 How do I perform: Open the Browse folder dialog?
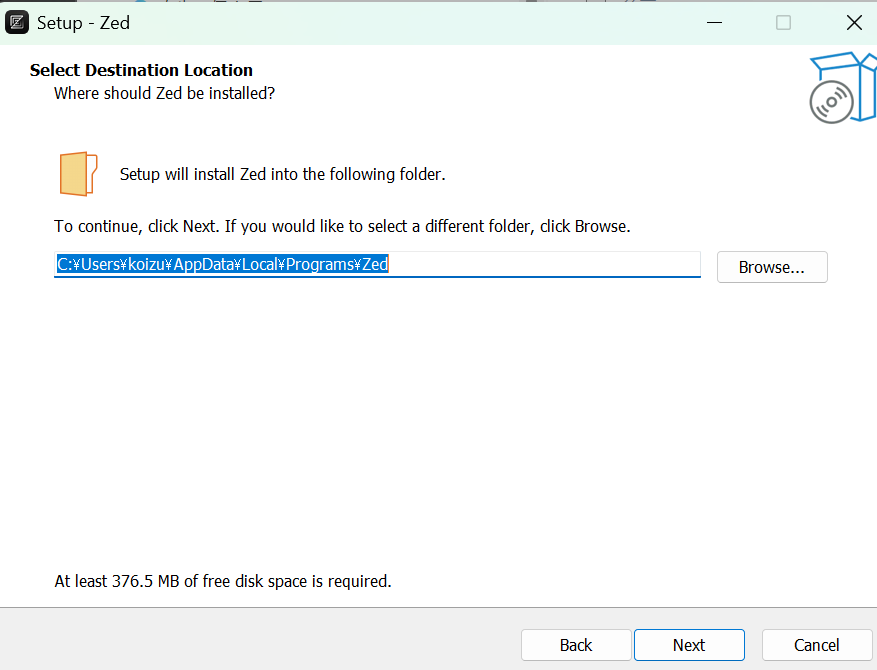click(772, 267)
